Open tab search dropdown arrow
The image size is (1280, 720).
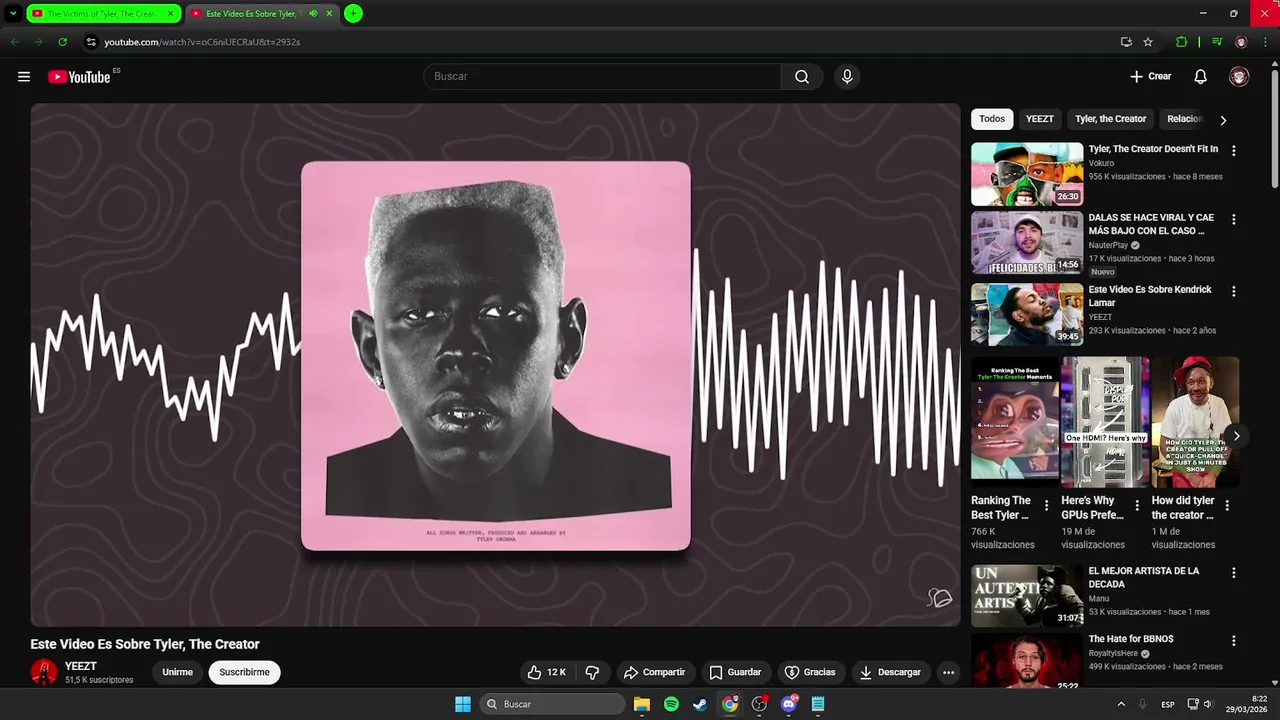[13, 14]
